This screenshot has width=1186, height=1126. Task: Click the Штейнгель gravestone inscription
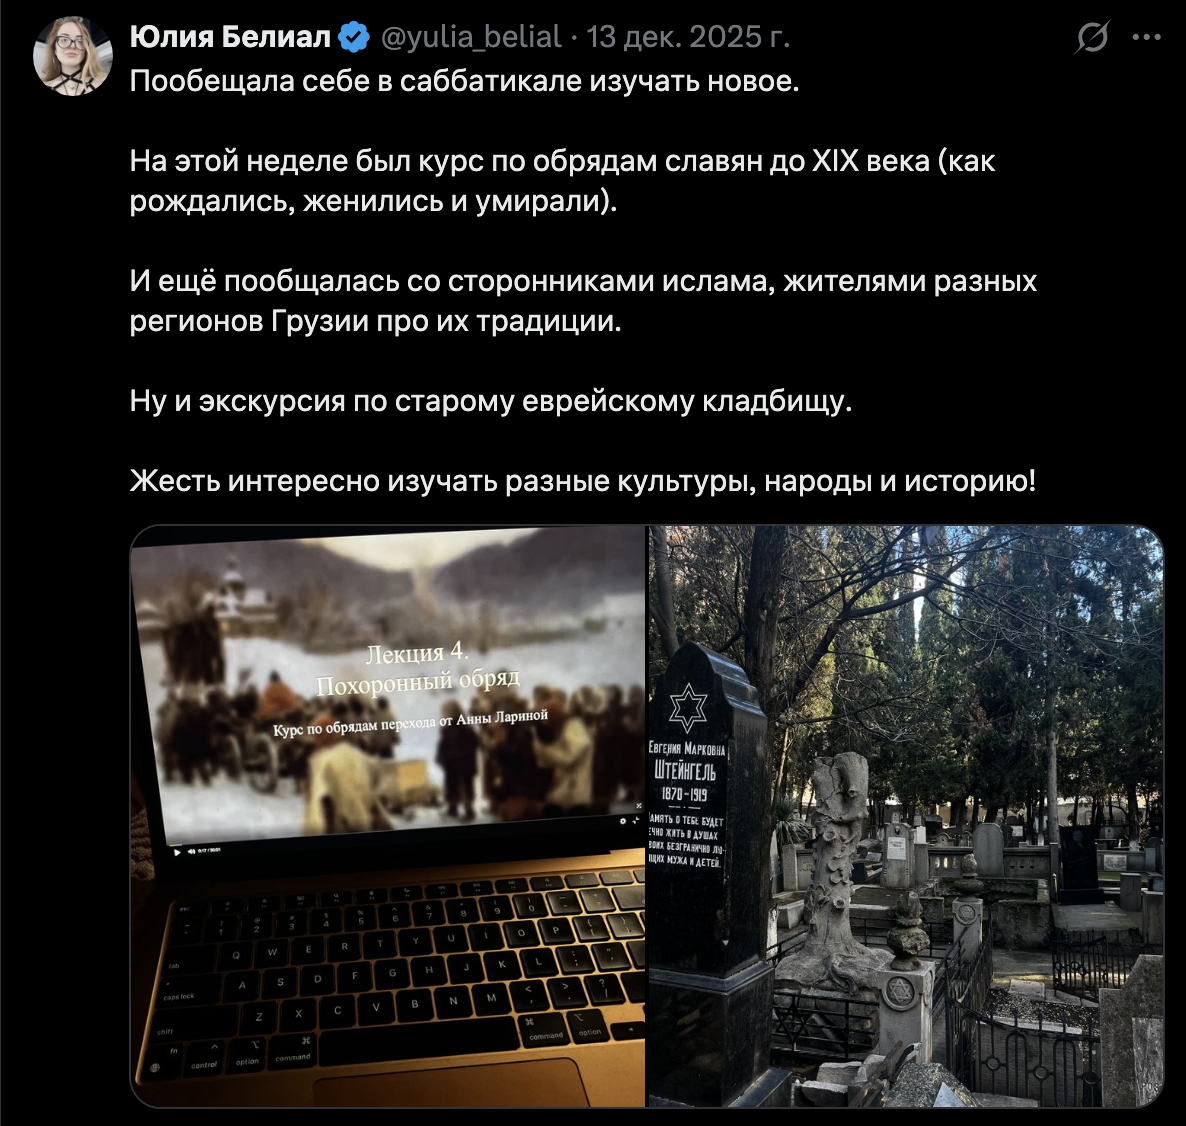685,771
